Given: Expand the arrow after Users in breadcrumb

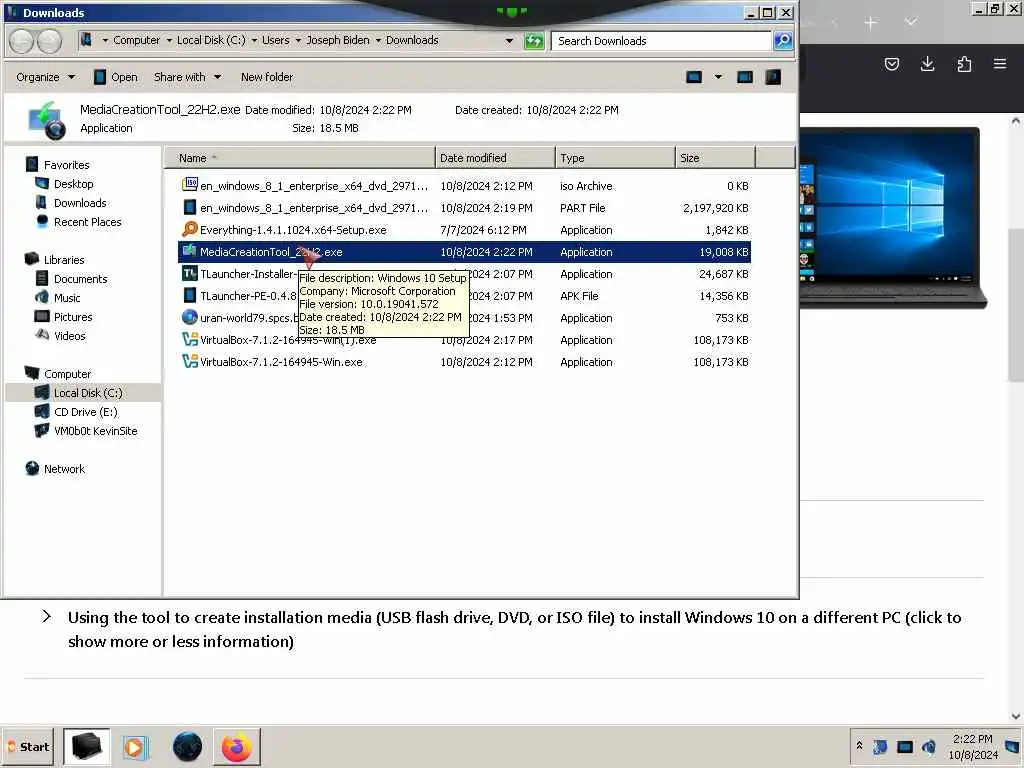Looking at the screenshot, I should point(298,40).
